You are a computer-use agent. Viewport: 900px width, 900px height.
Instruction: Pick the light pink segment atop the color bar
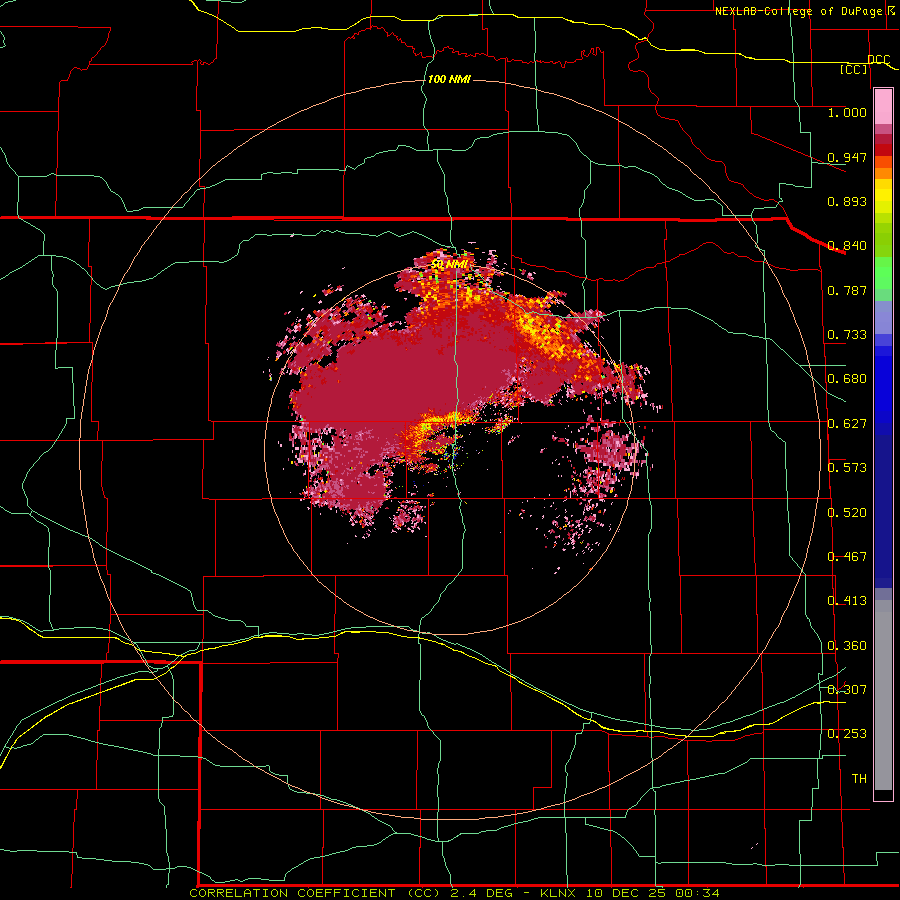[883, 107]
